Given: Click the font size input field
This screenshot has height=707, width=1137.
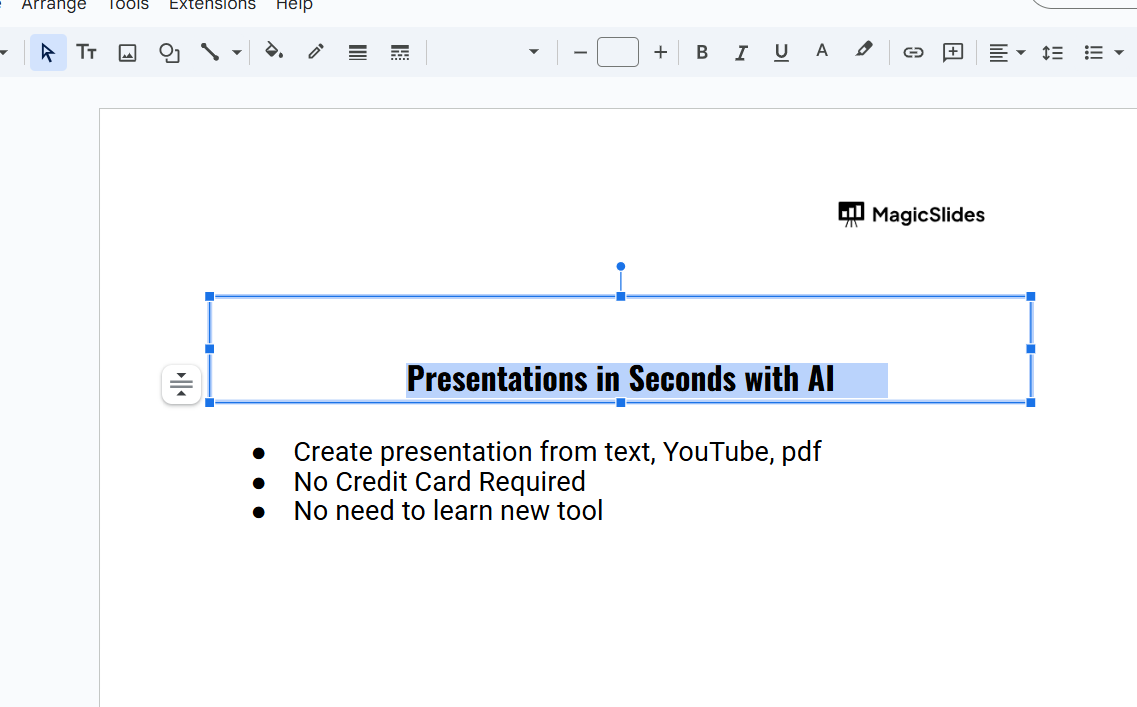Looking at the screenshot, I should pos(618,53).
